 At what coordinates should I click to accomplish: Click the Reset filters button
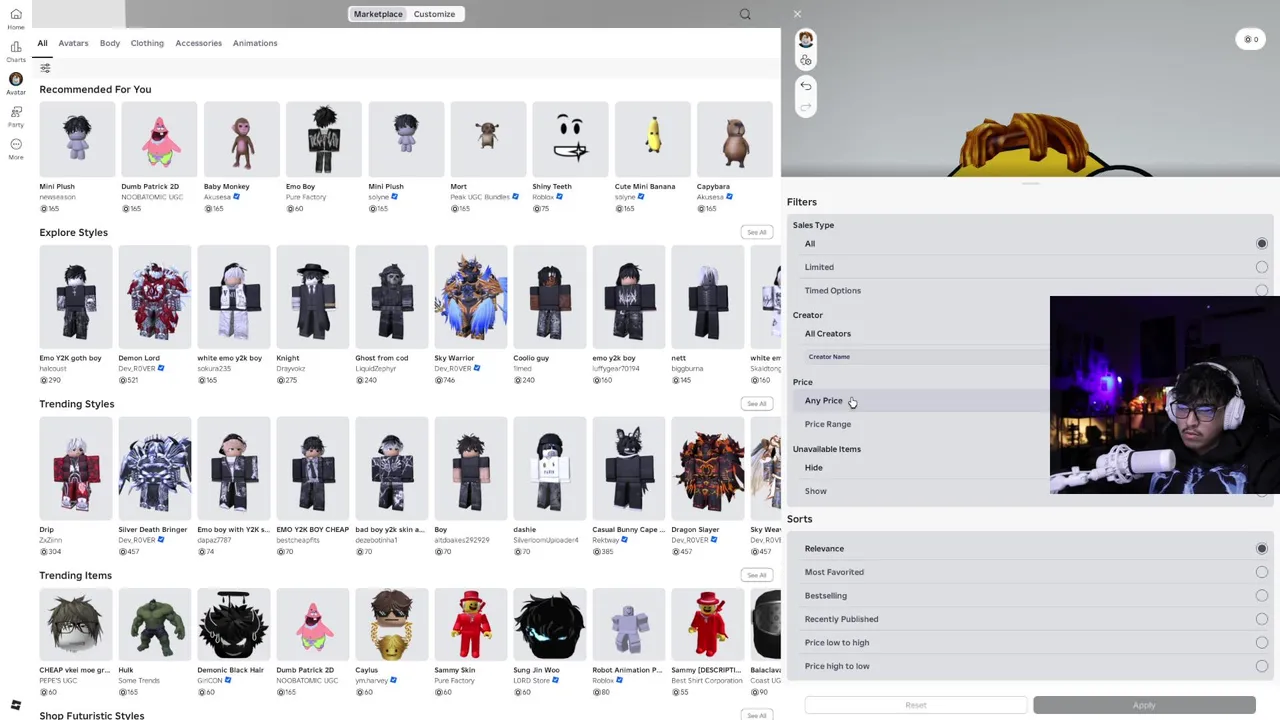[x=916, y=705]
